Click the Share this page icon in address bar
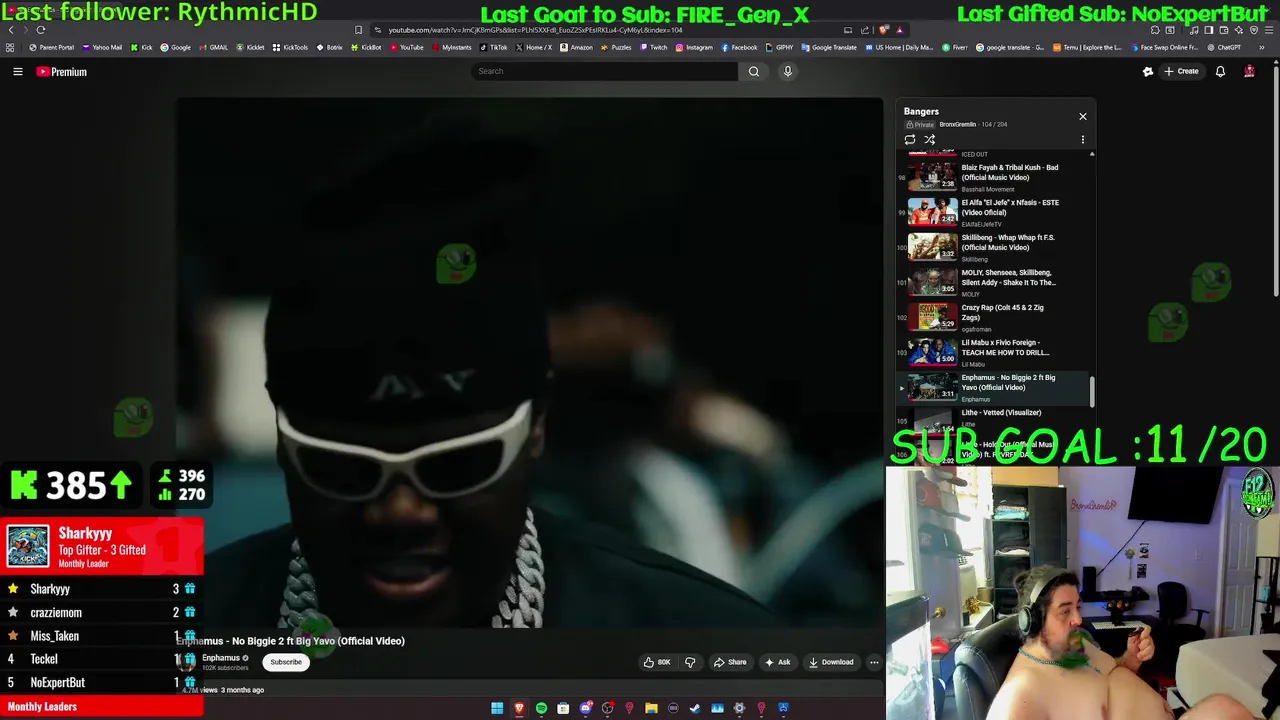This screenshot has width=1280, height=720. coord(864,30)
